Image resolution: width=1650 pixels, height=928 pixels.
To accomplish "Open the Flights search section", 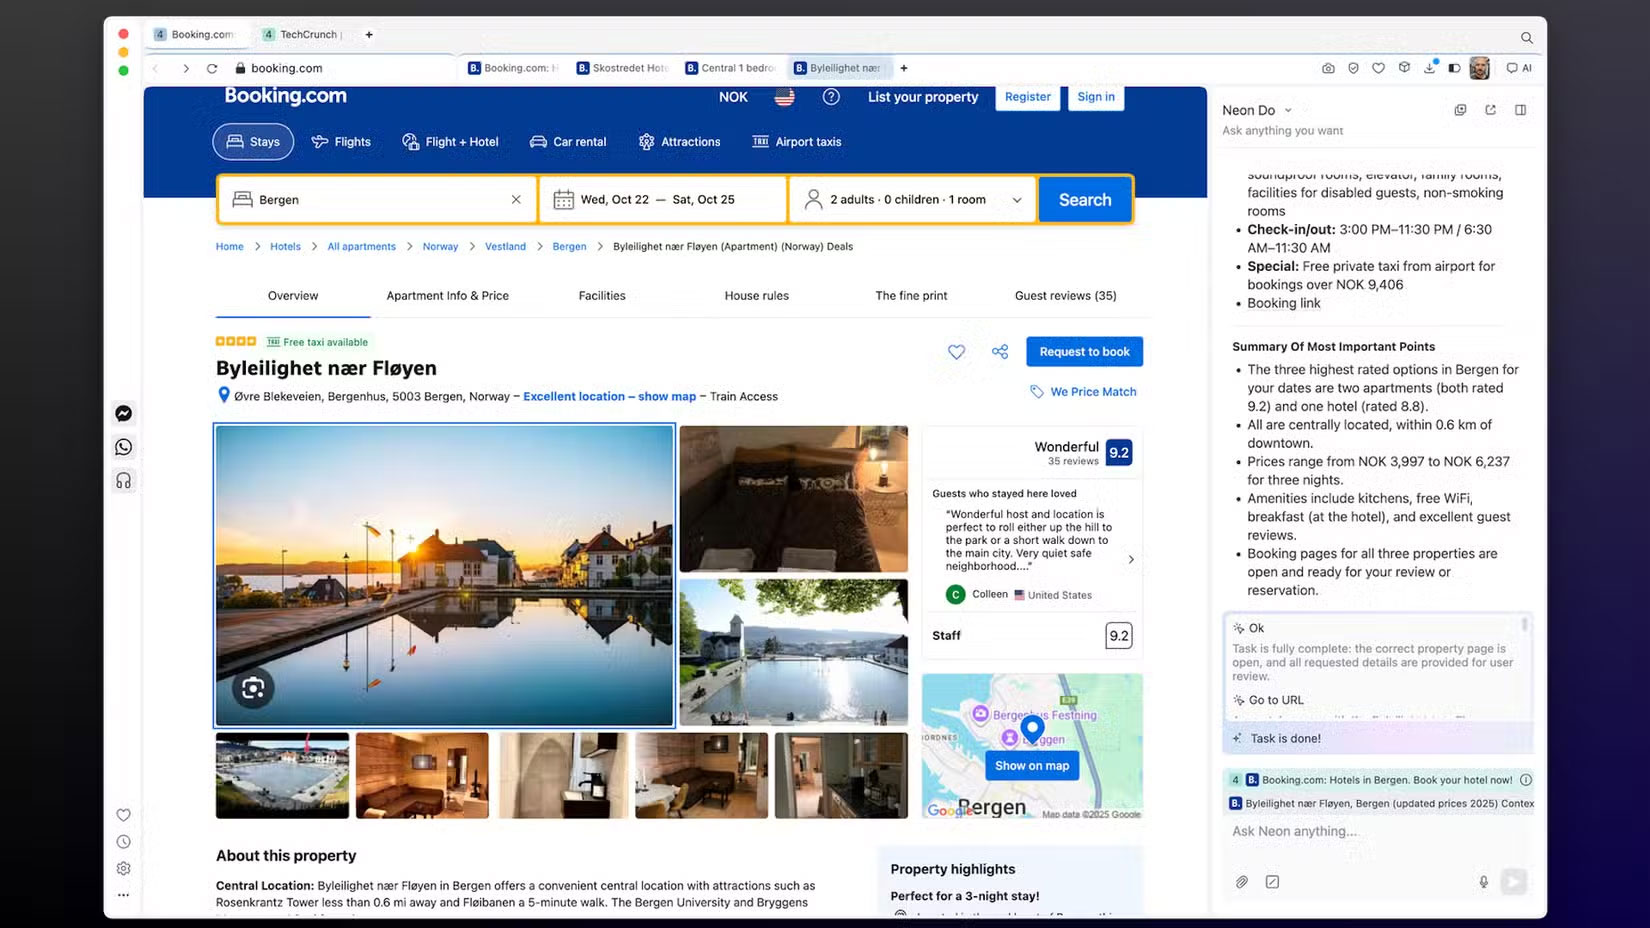I will pyautogui.click(x=341, y=141).
